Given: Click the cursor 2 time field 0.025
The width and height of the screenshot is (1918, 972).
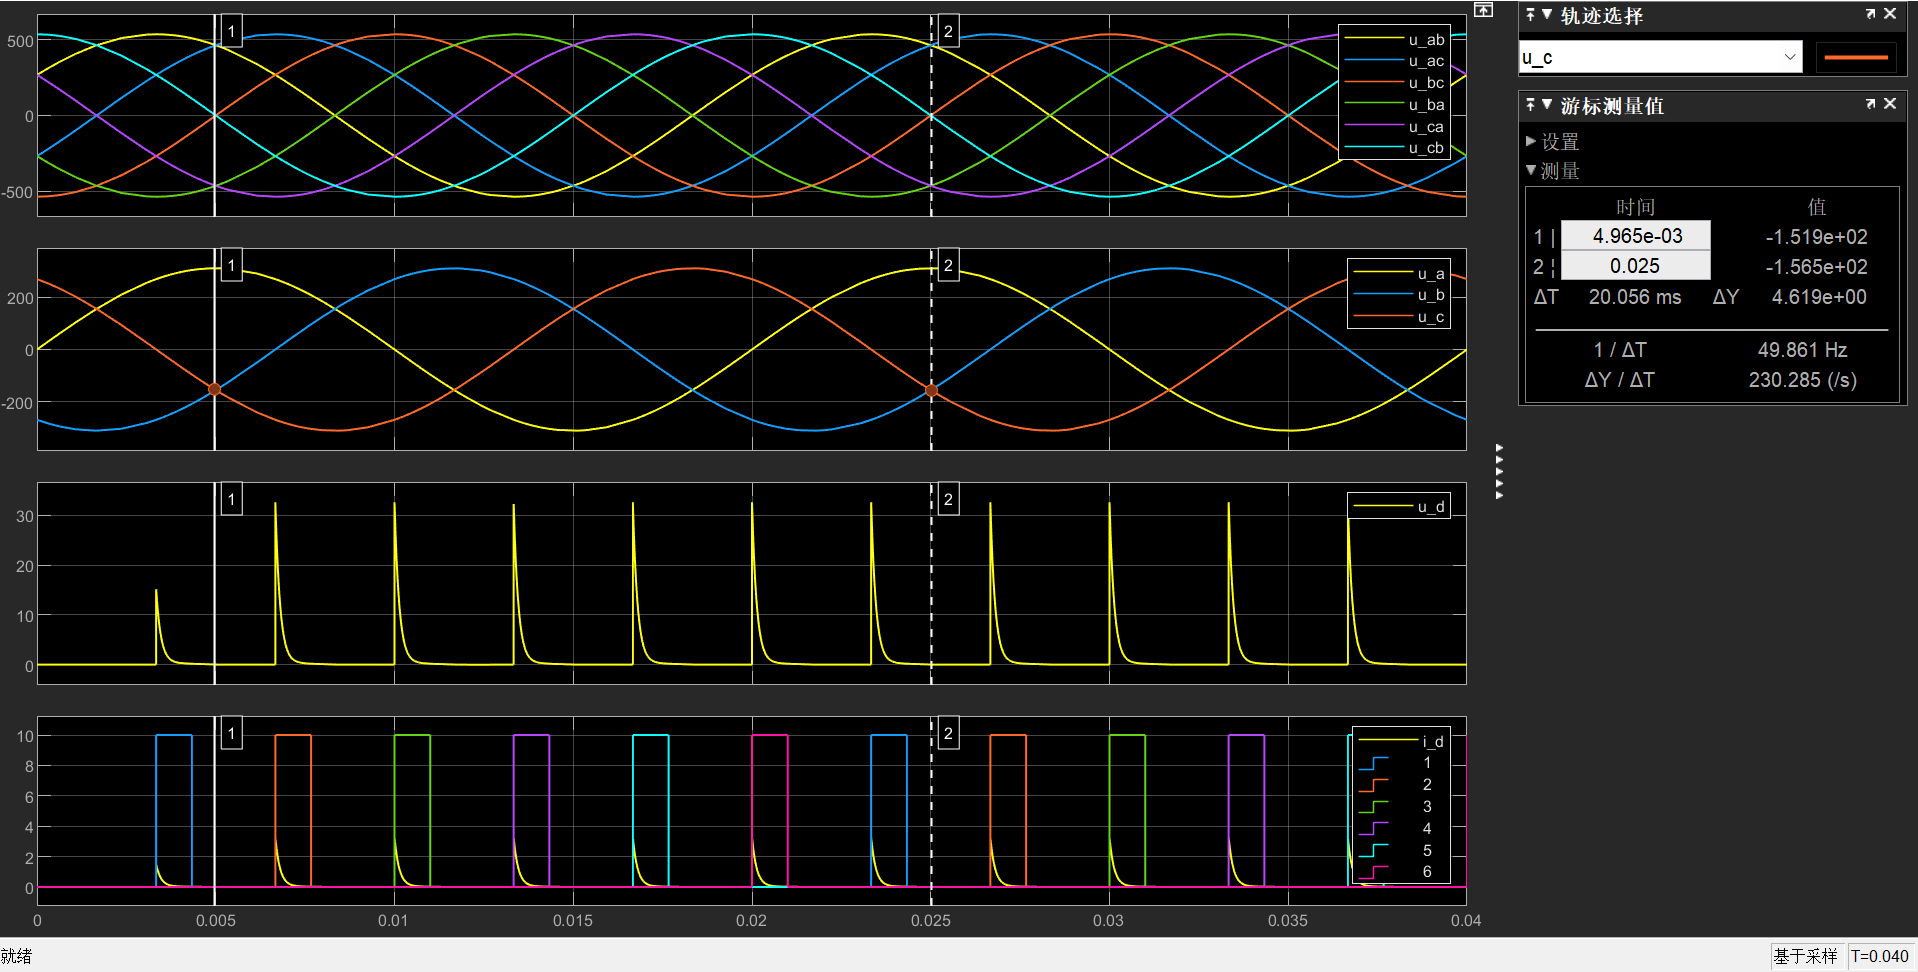Looking at the screenshot, I should point(1636,266).
